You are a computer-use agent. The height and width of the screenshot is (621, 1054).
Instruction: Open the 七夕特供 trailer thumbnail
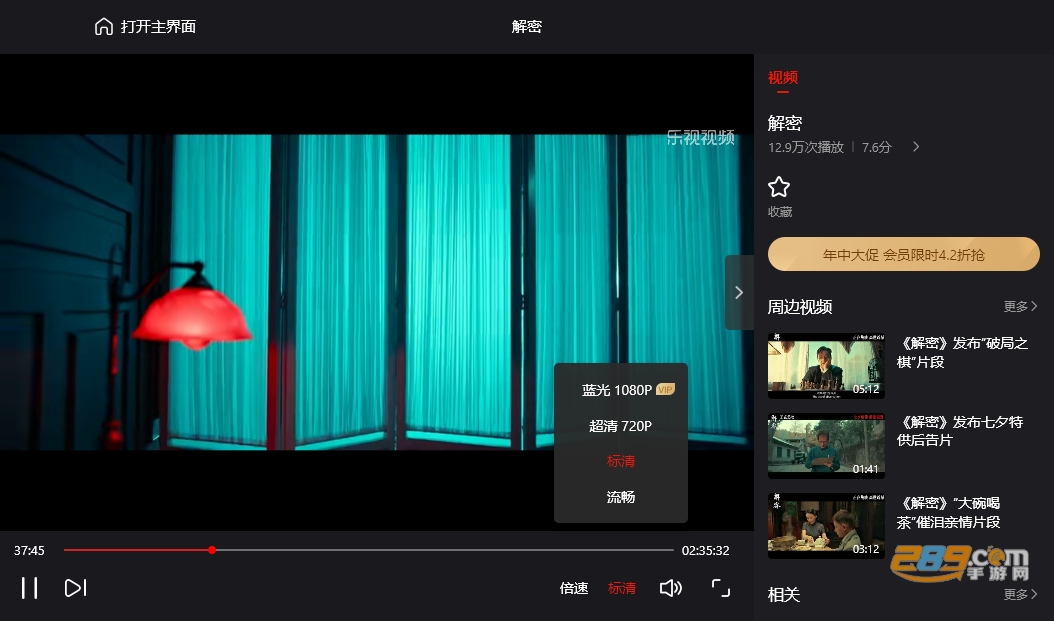(x=826, y=446)
